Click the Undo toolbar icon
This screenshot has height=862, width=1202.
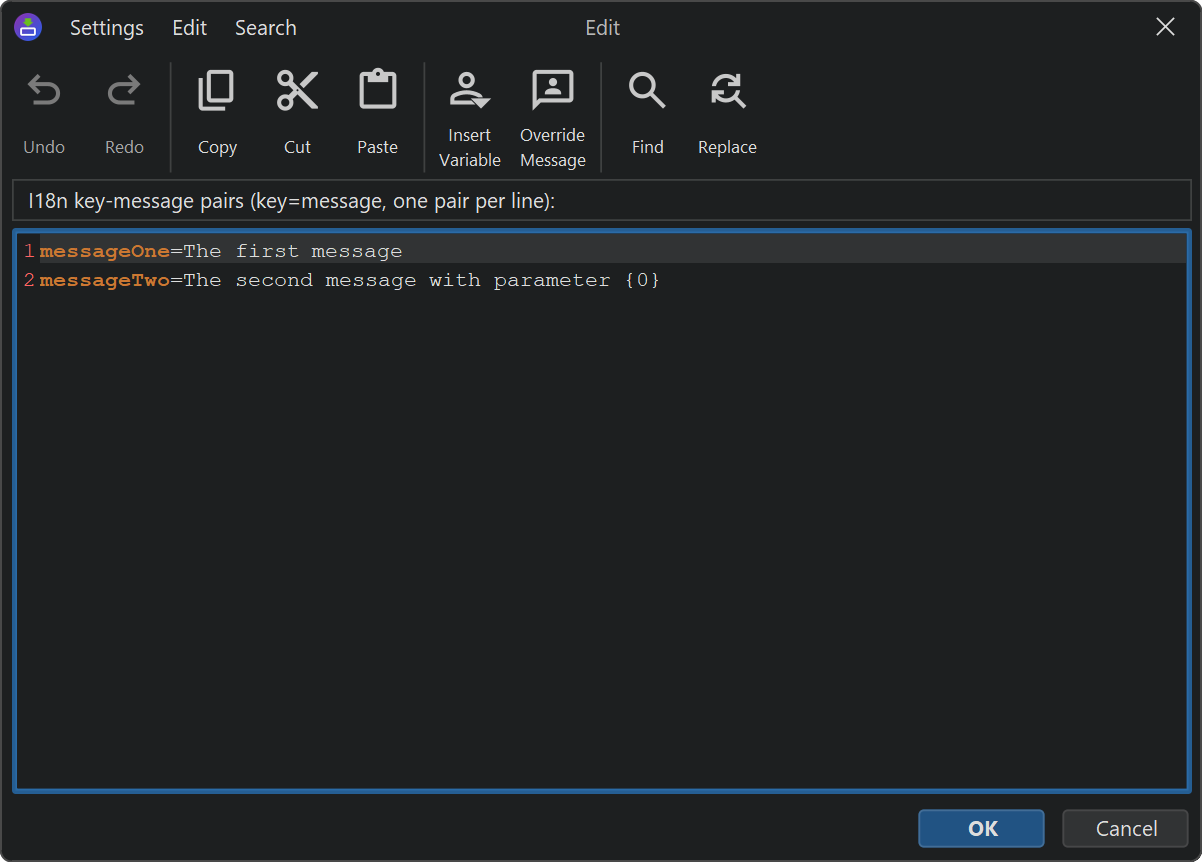[x=44, y=93]
